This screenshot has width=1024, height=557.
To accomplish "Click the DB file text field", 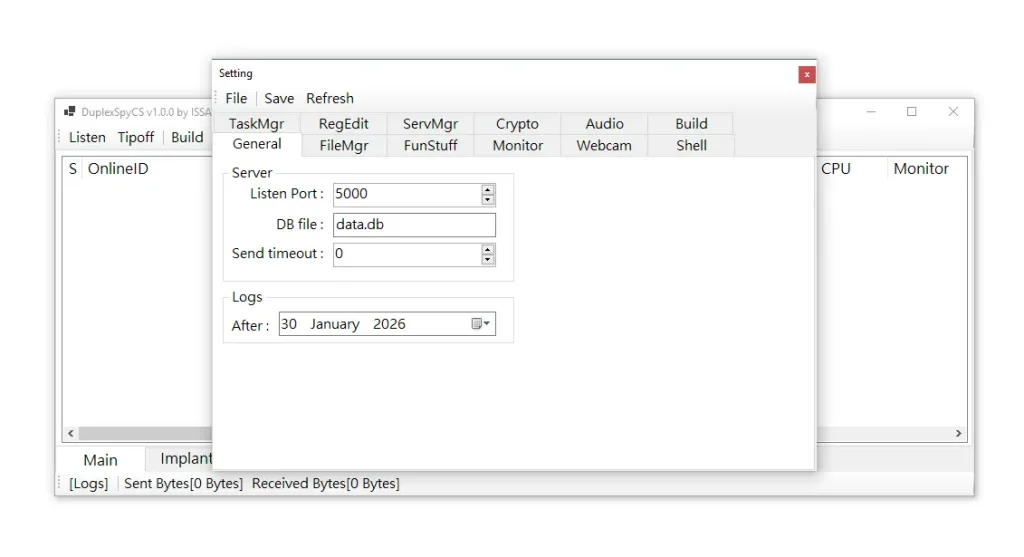I will click(413, 225).
